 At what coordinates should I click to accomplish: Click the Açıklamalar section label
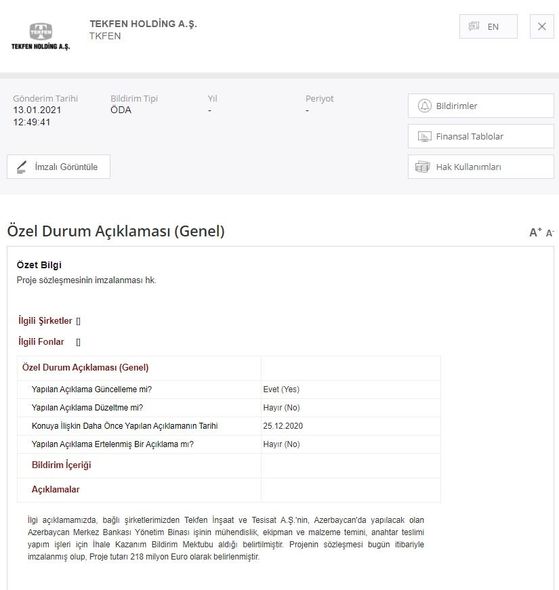(56, 490)
